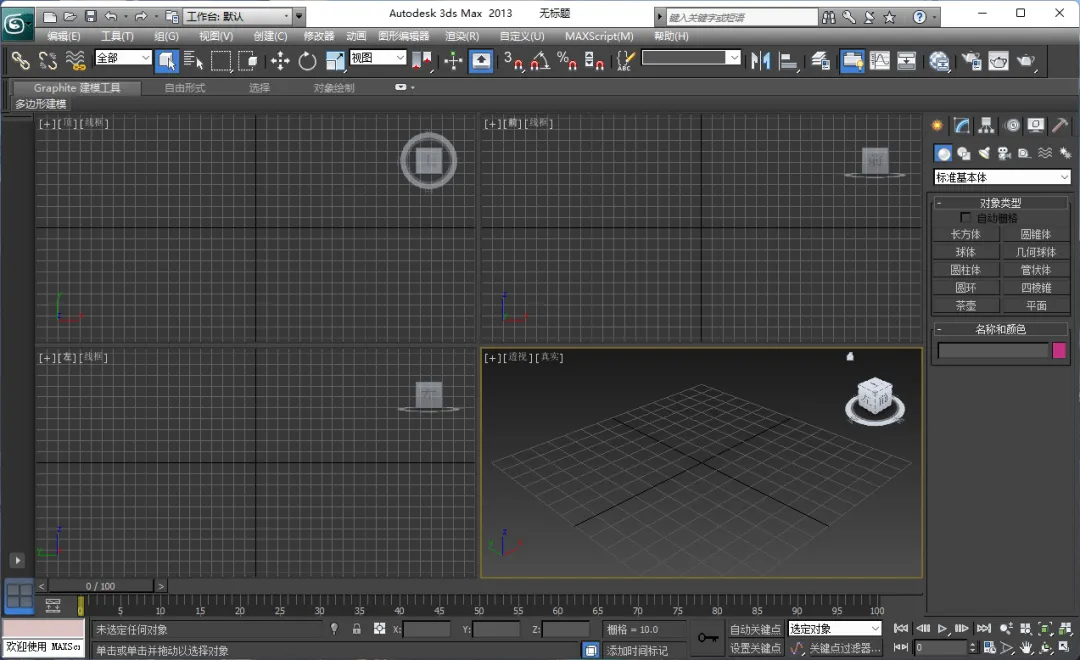Play the animation

(942, 628)
